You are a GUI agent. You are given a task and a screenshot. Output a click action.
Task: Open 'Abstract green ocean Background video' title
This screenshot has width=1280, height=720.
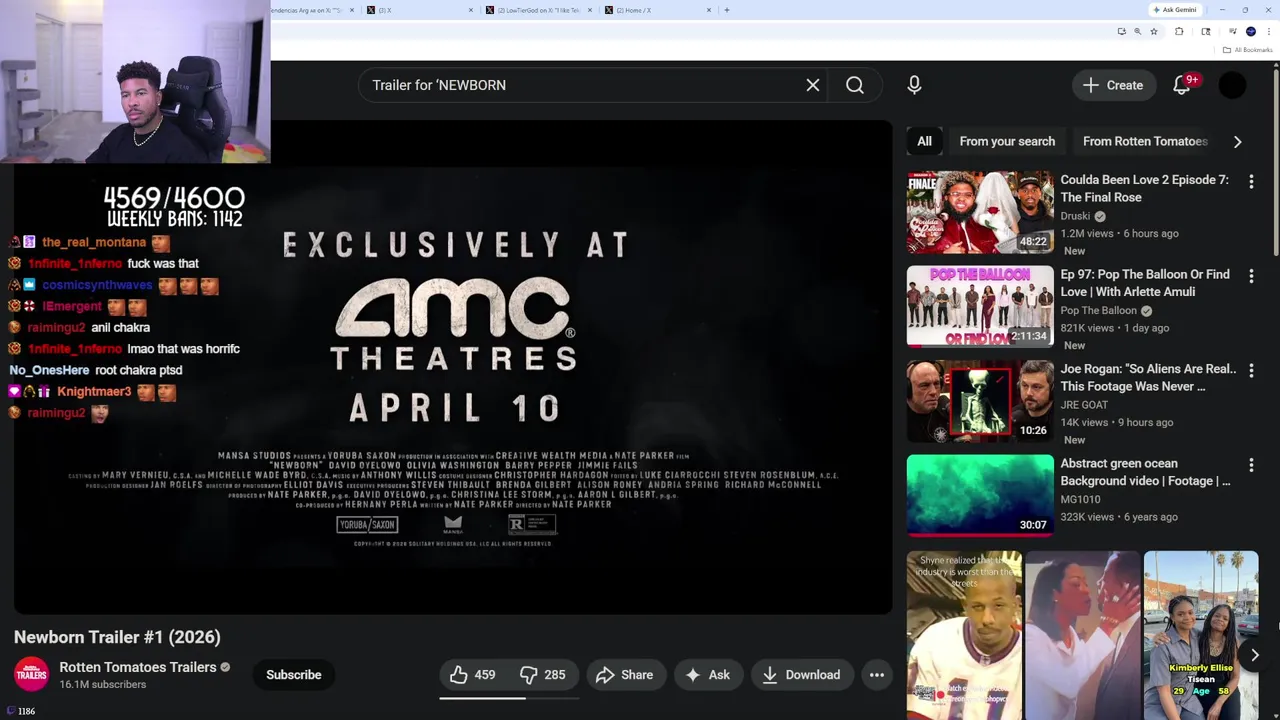click(1146, 472)
